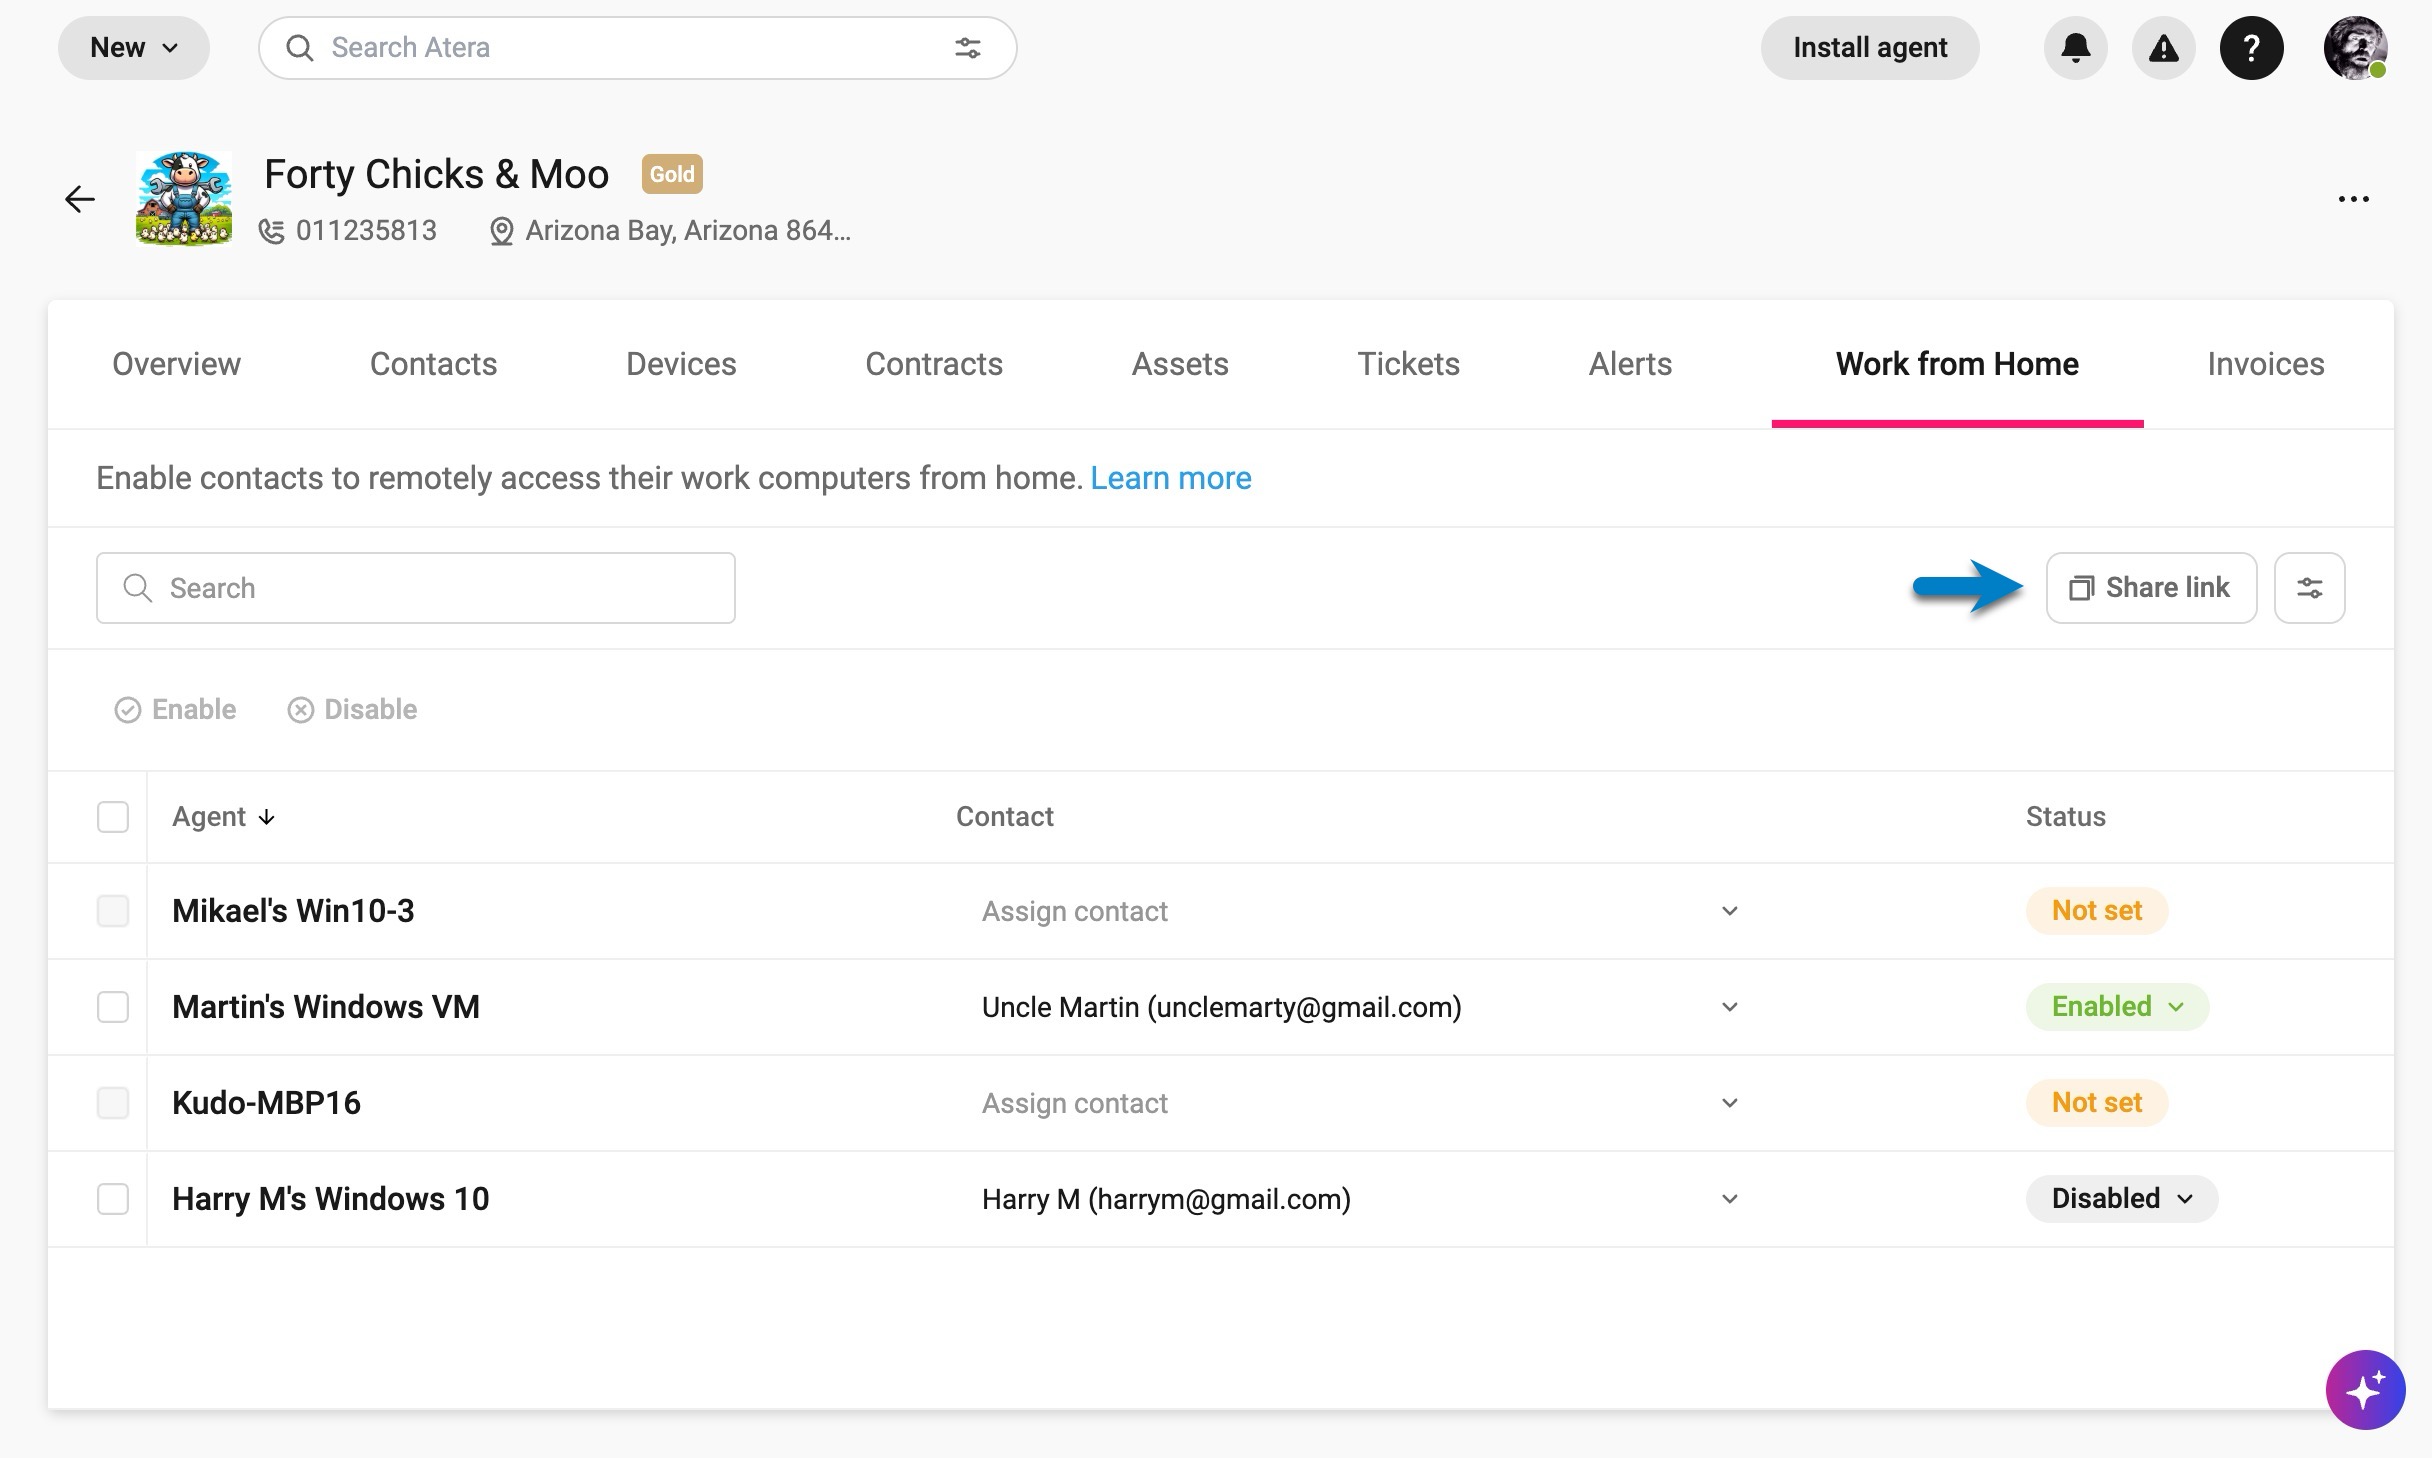
Task: Click the Arizona Bay address text
Action: click(688, 231)
